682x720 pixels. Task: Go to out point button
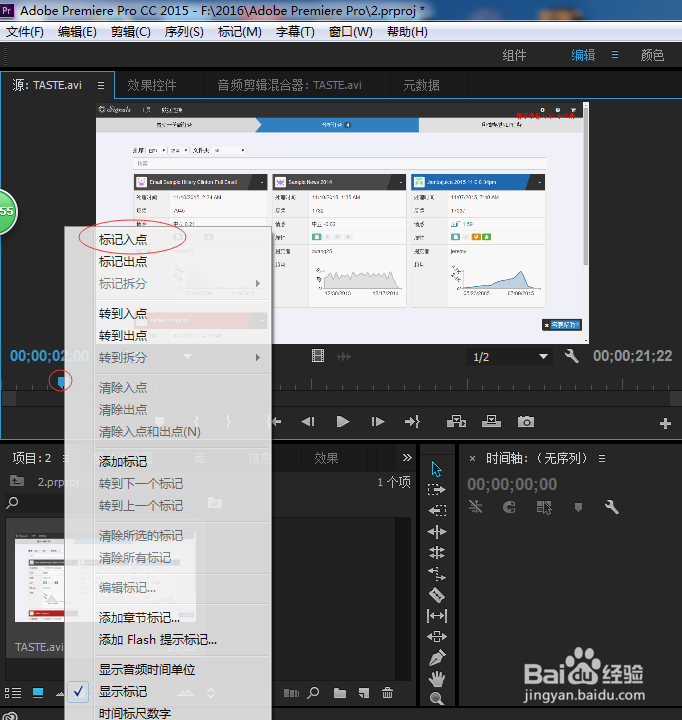[x=412, y=422]
